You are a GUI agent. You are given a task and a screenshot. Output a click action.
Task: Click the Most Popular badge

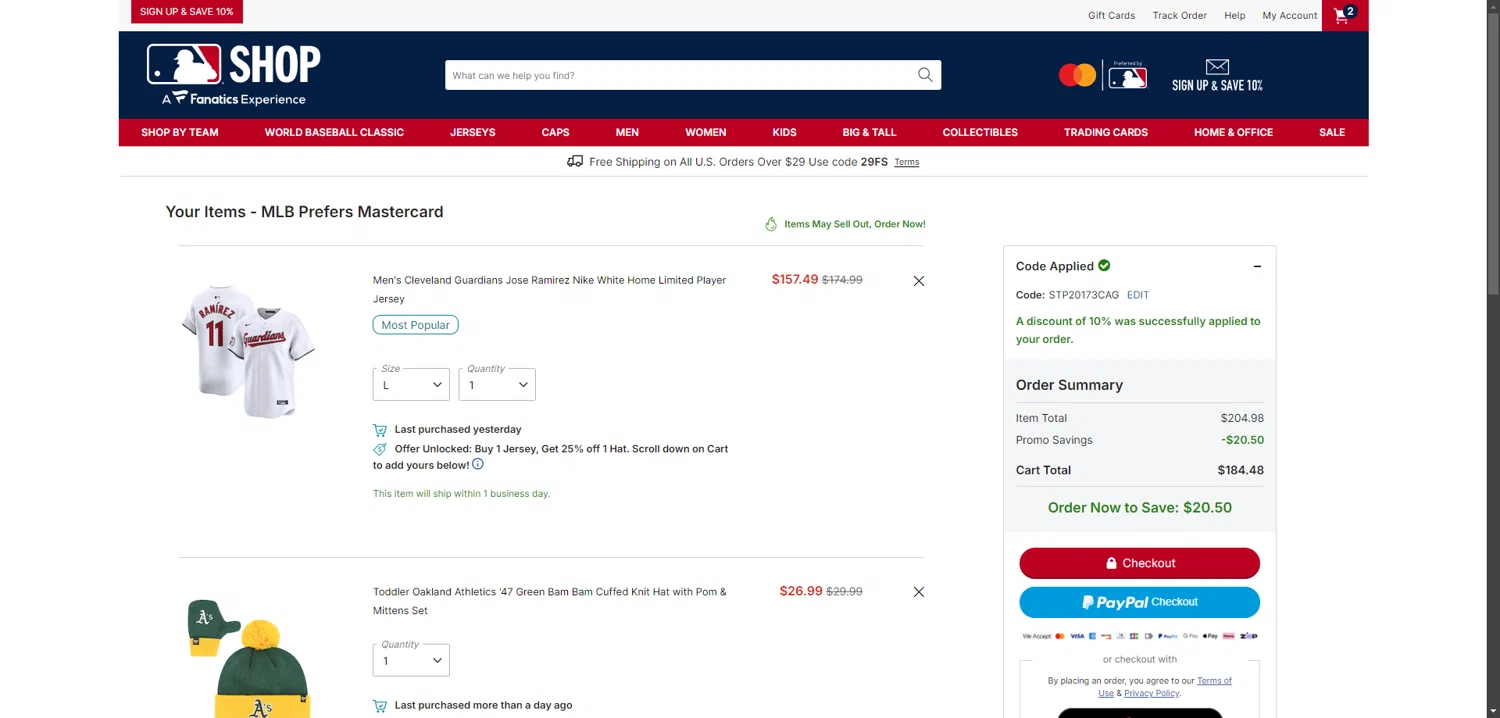[x=415, y=325]
